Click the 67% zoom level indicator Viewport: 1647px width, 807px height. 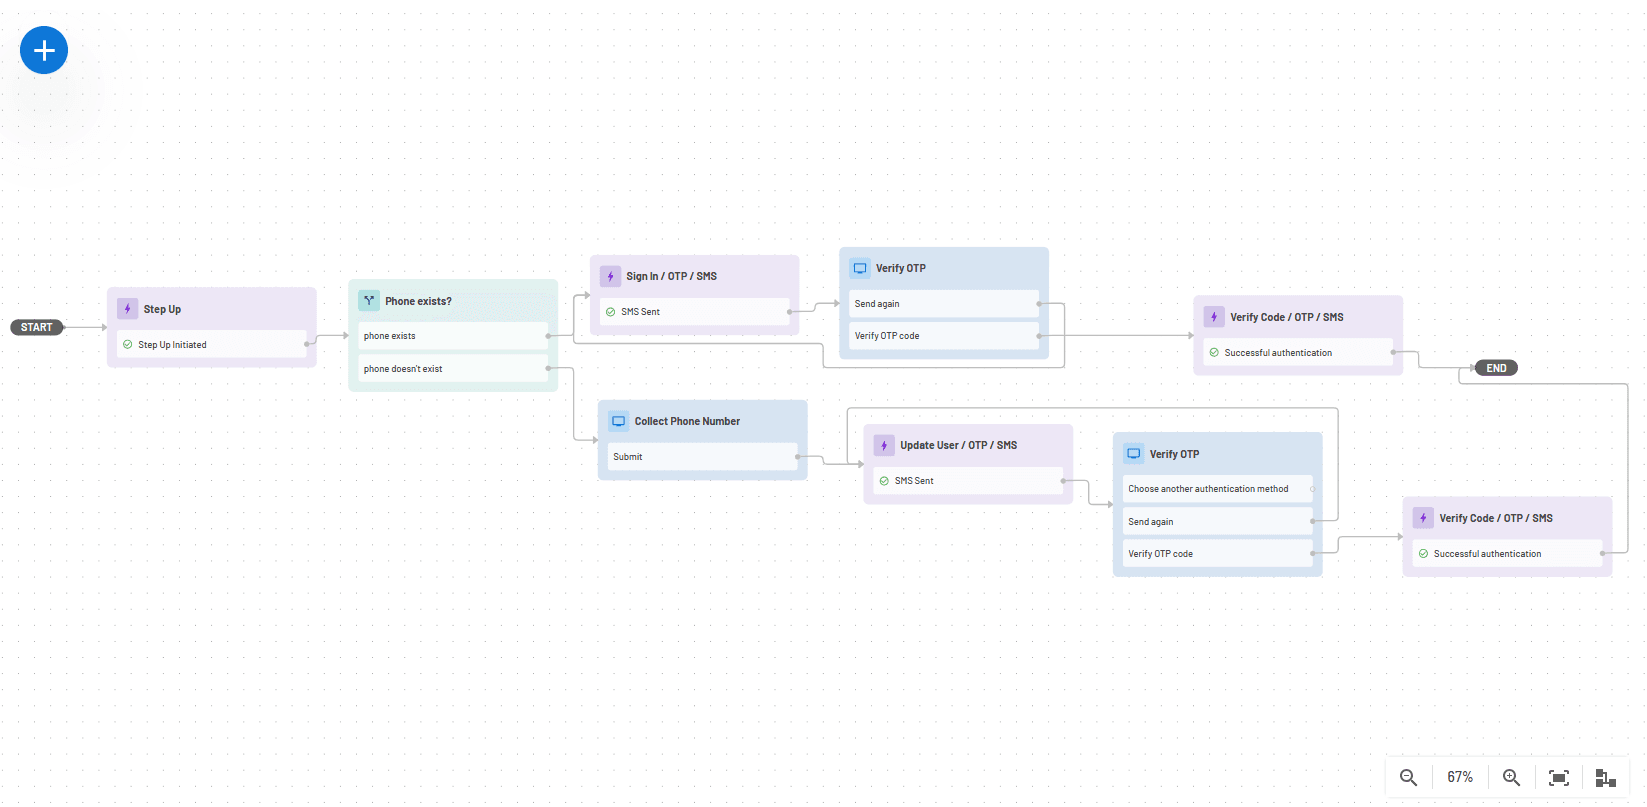point(1460,777)
